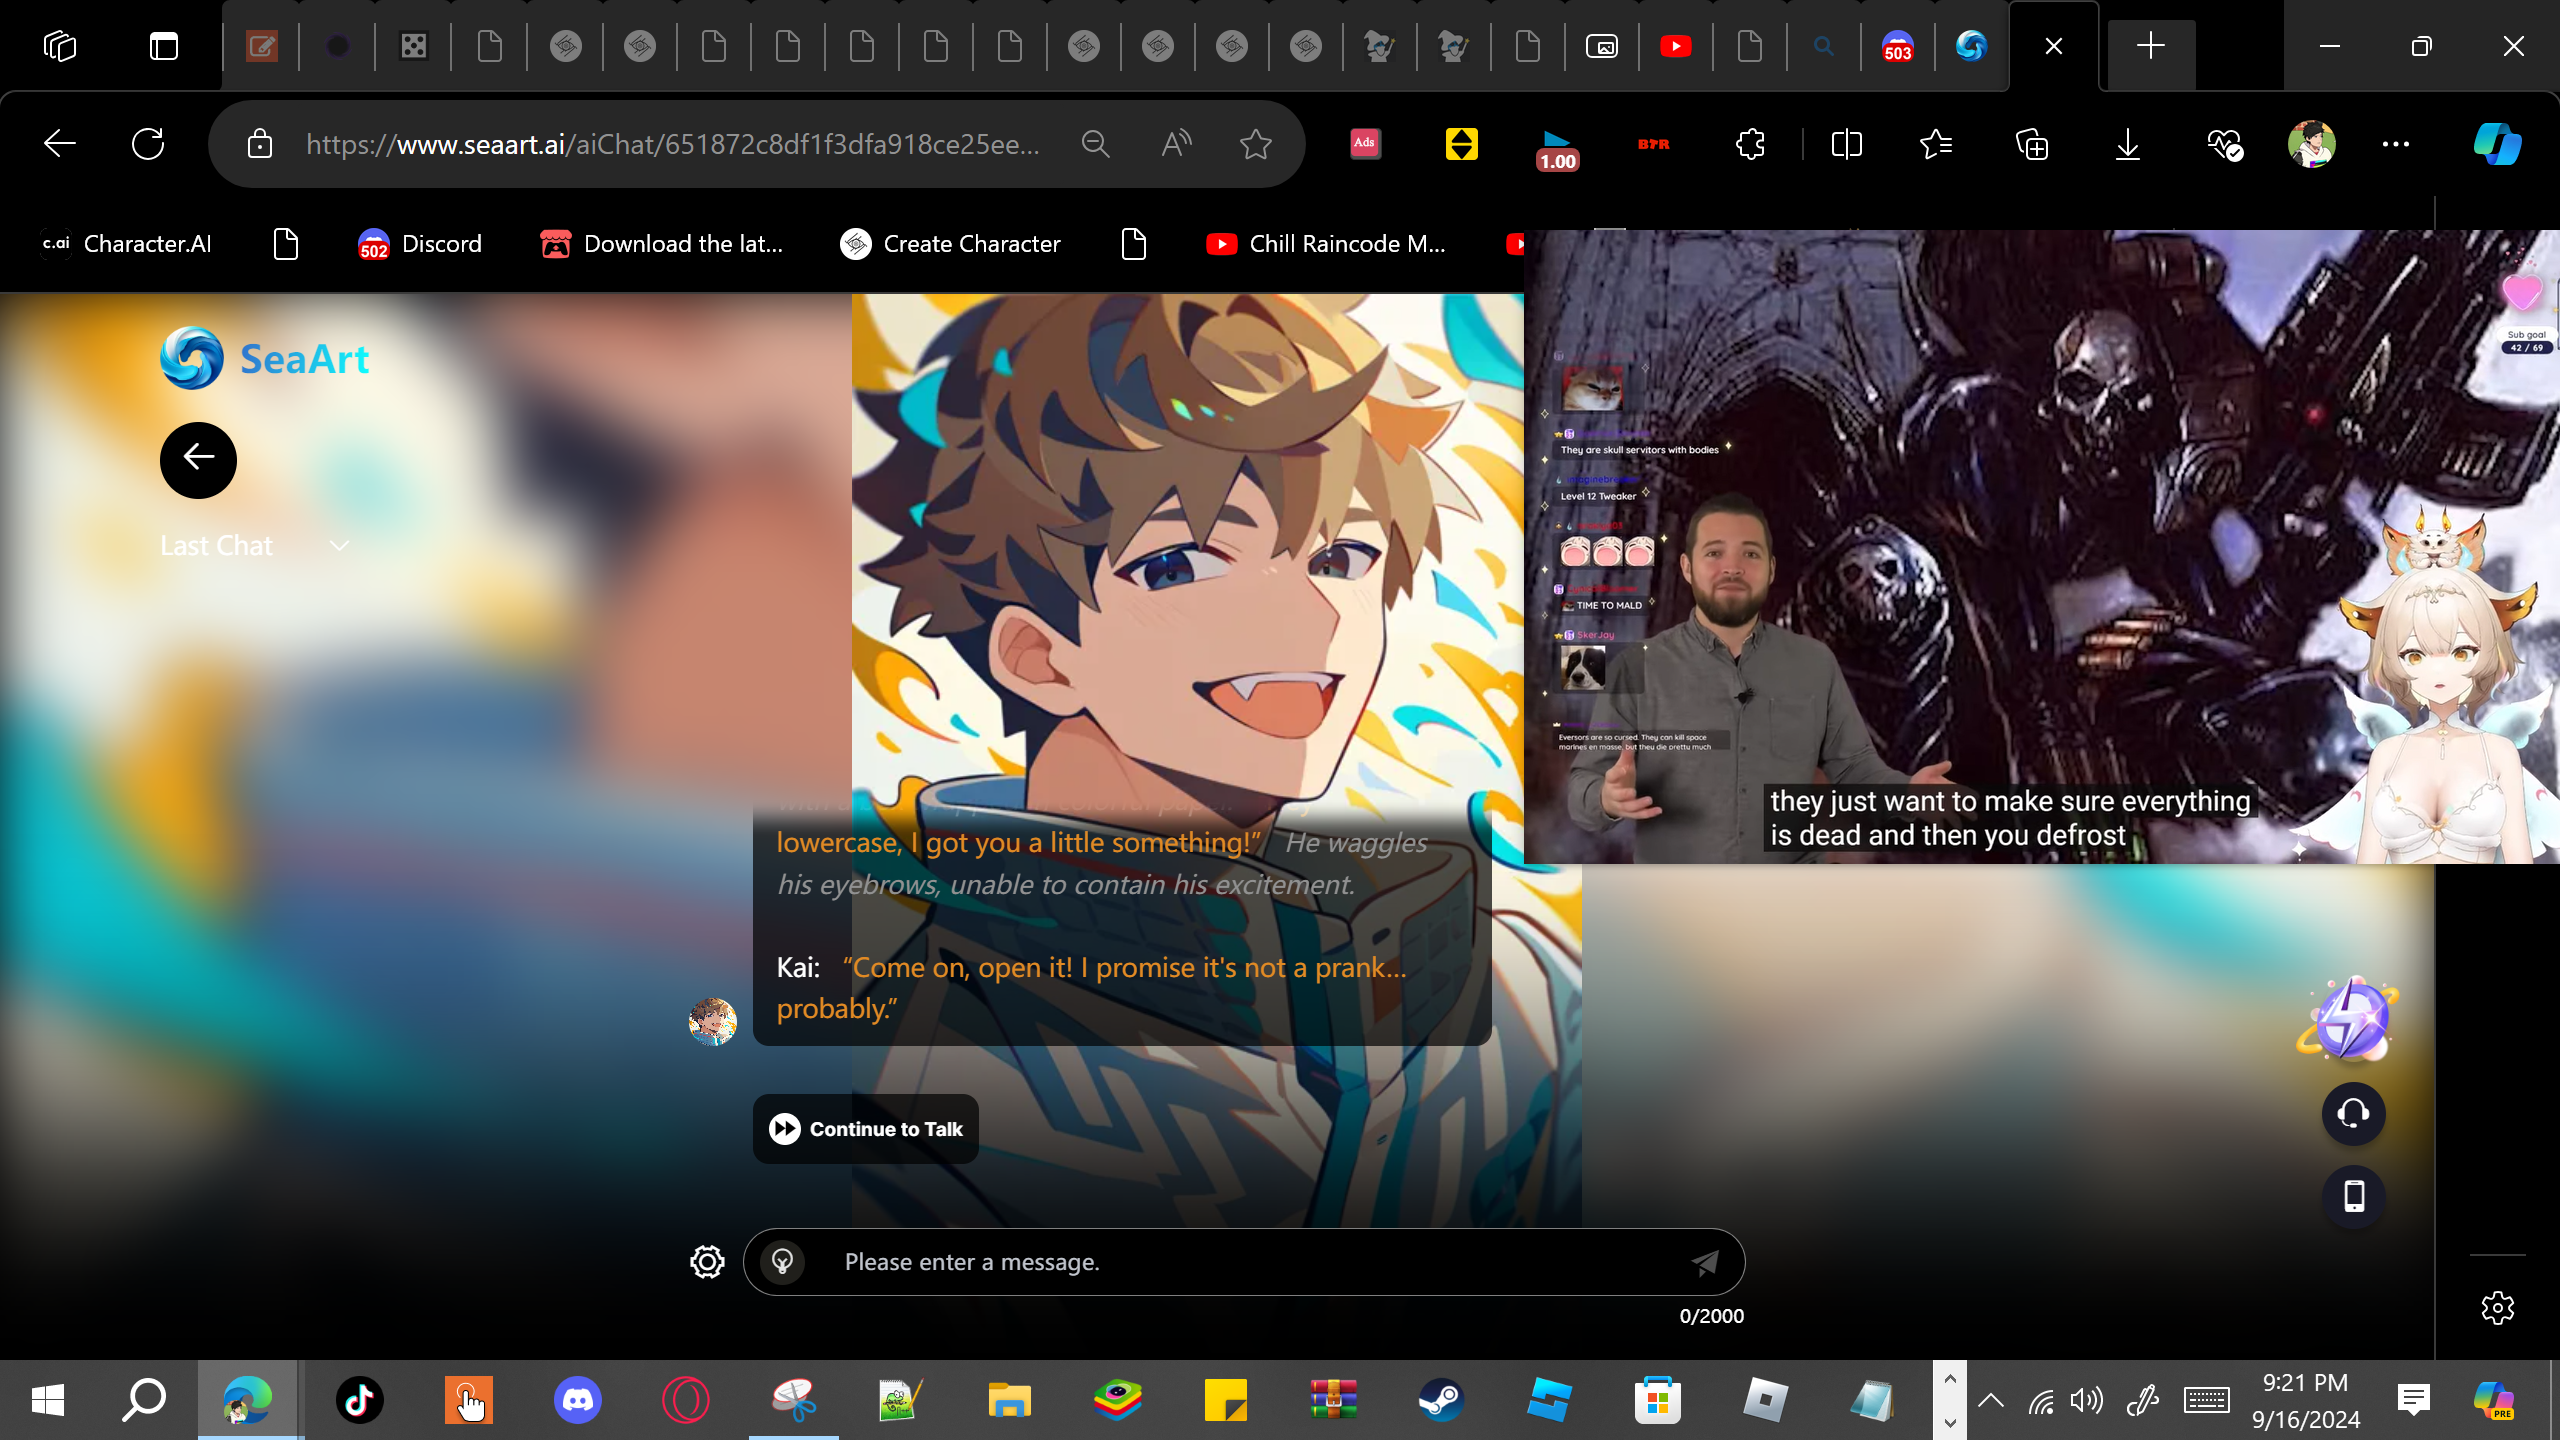Open Edge Settings and more menu
This screenshot has height=1440, width=2560.
2396,144
